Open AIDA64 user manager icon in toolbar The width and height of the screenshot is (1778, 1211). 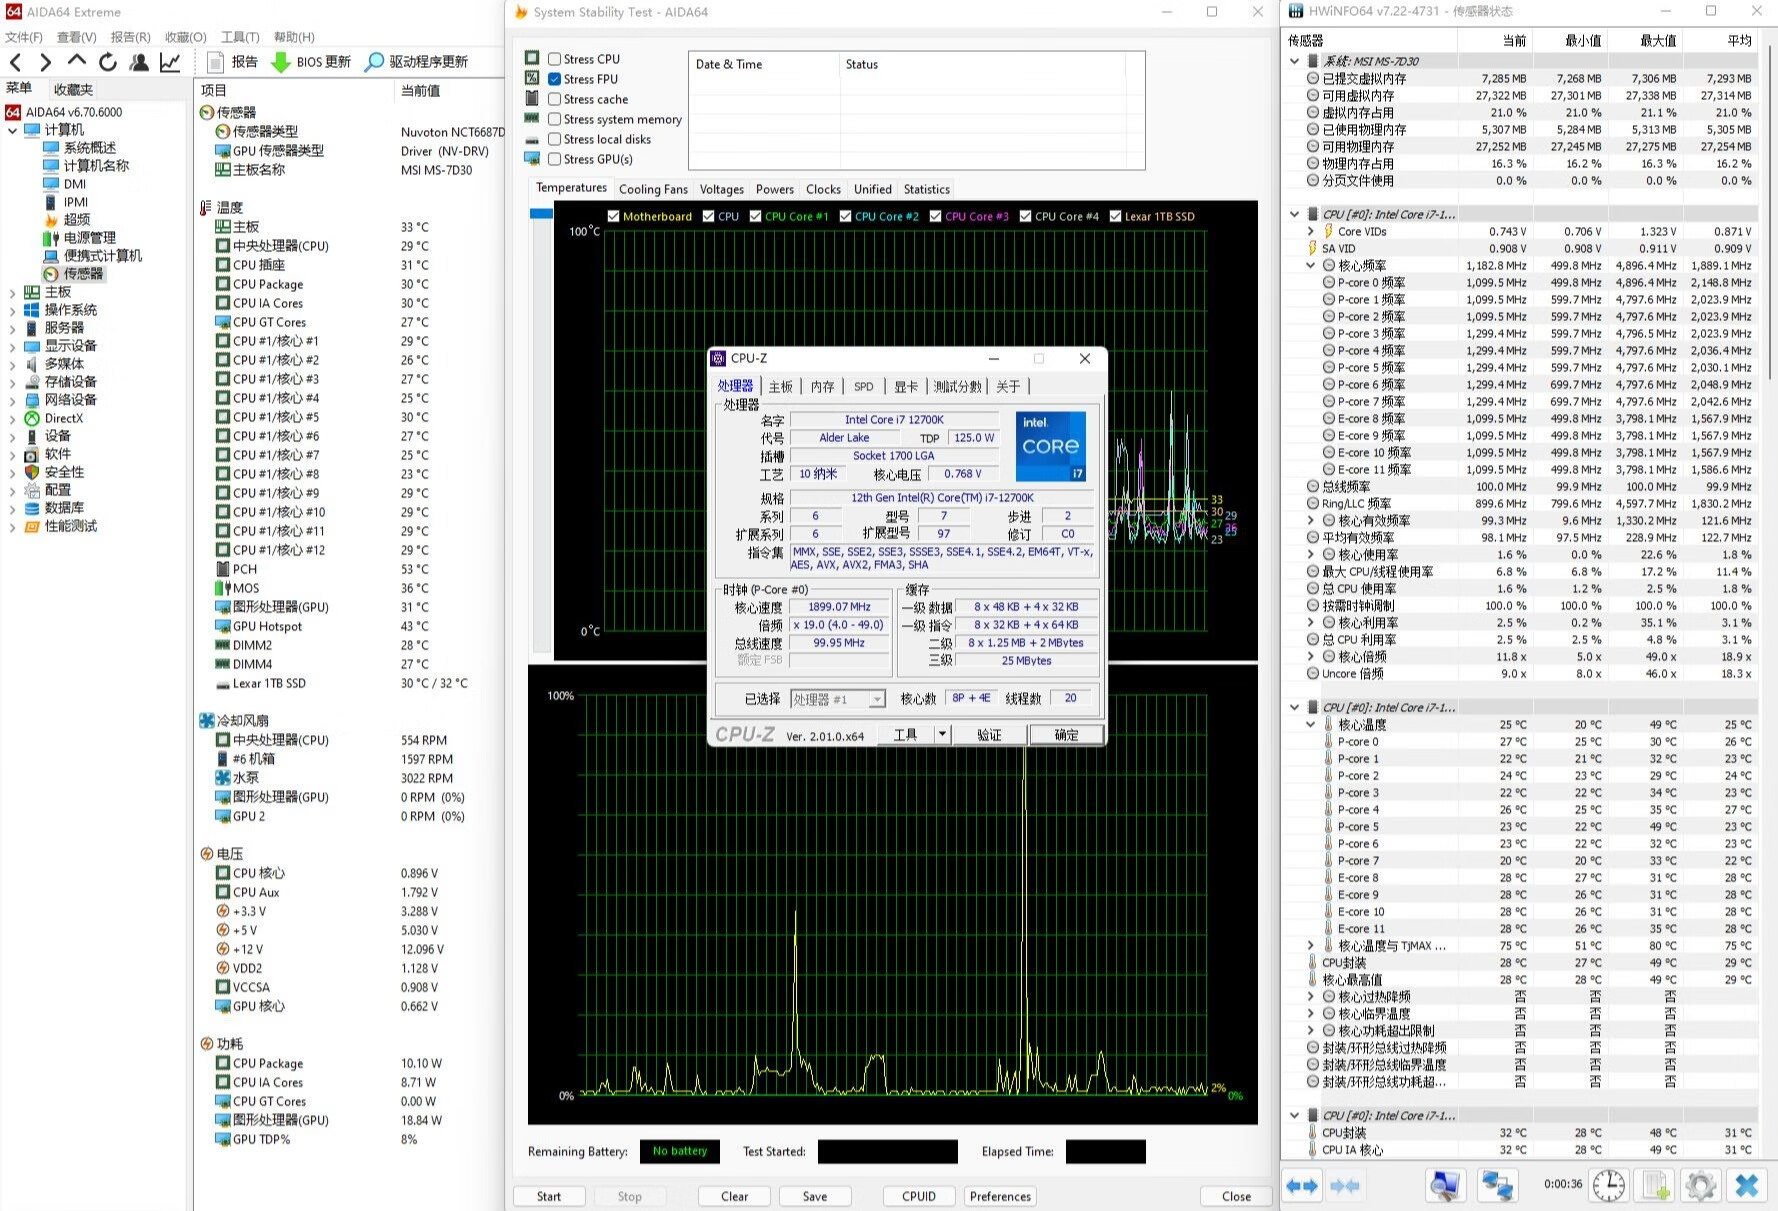(x=139, y=62)
